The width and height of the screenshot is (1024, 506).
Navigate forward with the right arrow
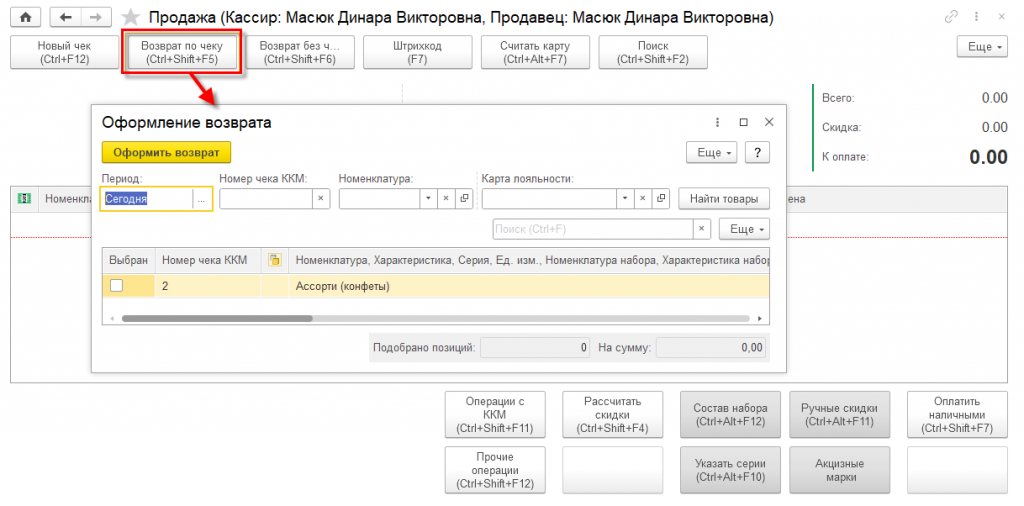[95, 18]
